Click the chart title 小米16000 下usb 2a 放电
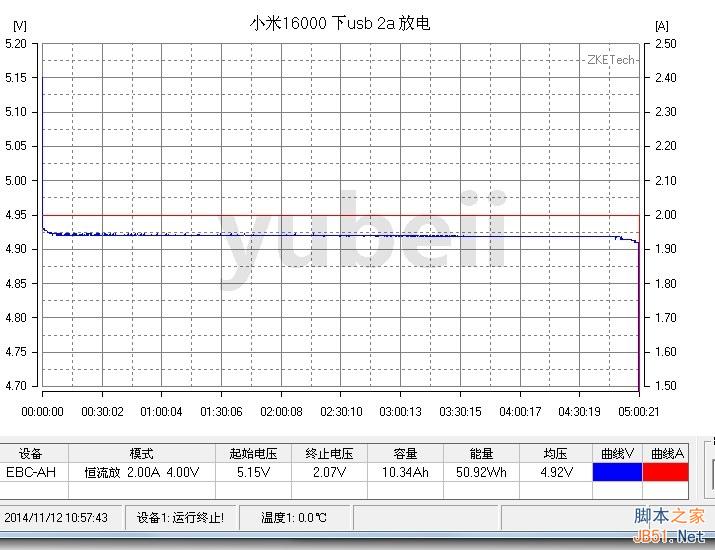This screenshot has height=550, width=715. point(340,23)
